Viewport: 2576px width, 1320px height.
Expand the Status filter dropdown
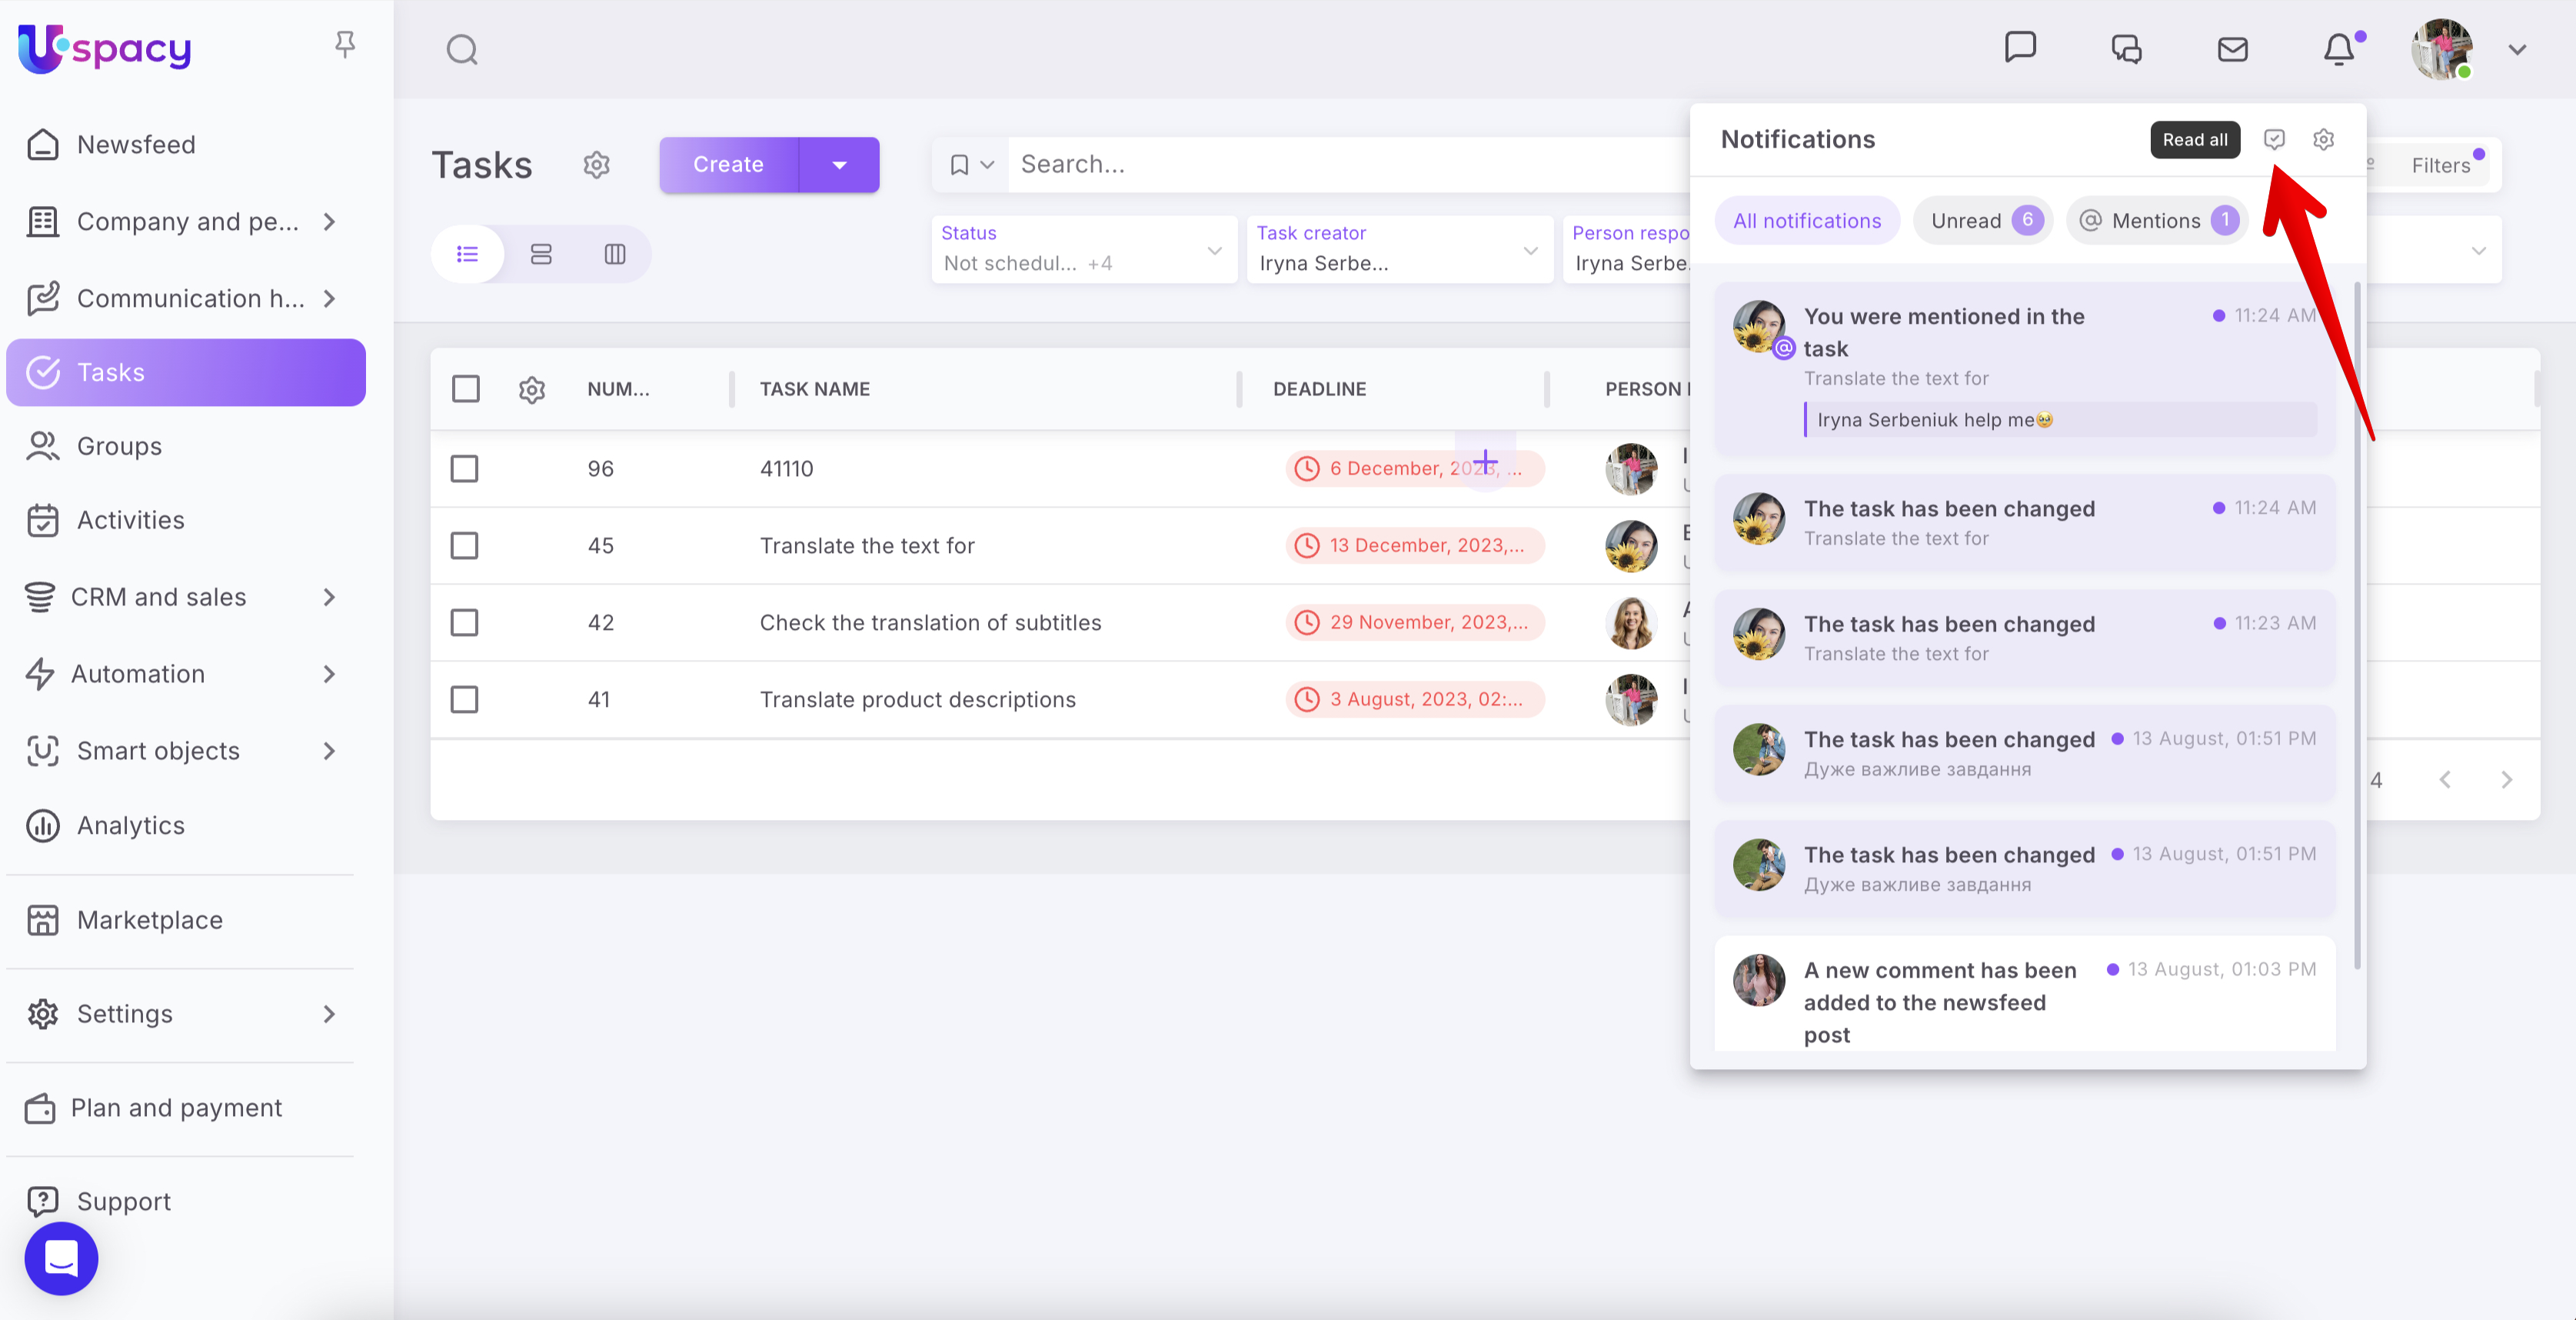[1214, 250]
